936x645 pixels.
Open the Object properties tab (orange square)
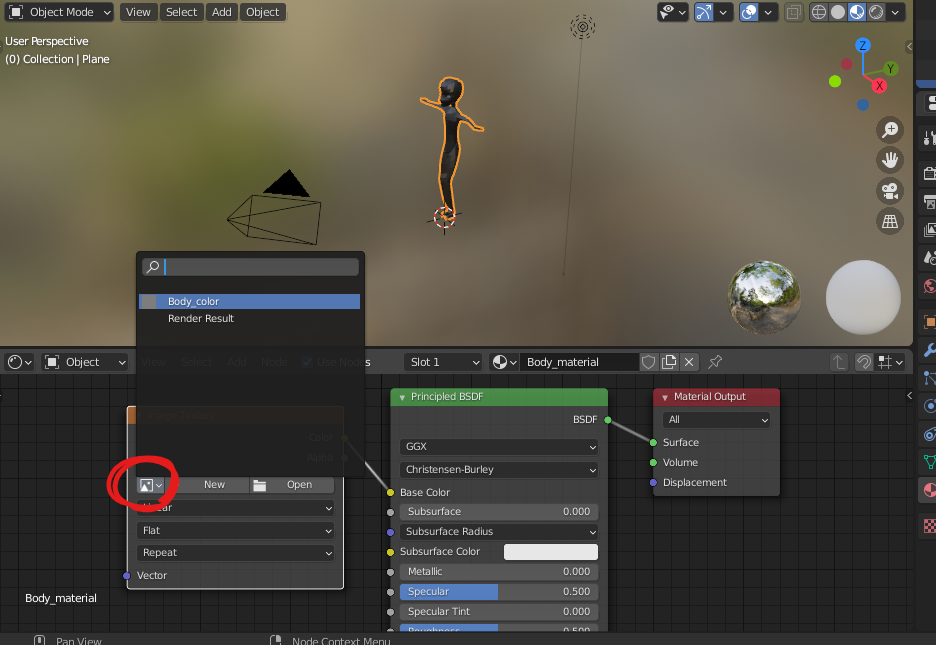click(929, 322)
